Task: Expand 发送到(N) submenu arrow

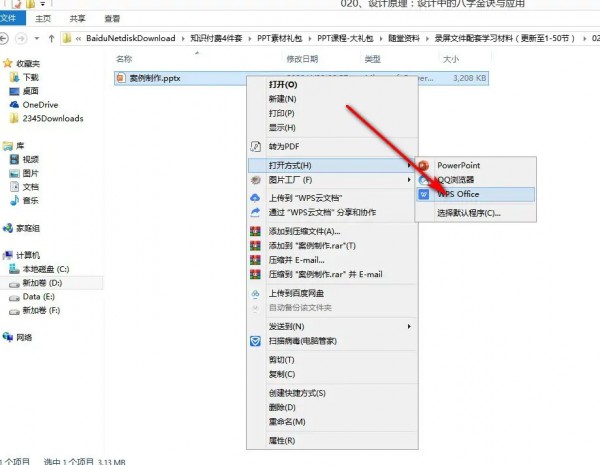Action: 409,326
